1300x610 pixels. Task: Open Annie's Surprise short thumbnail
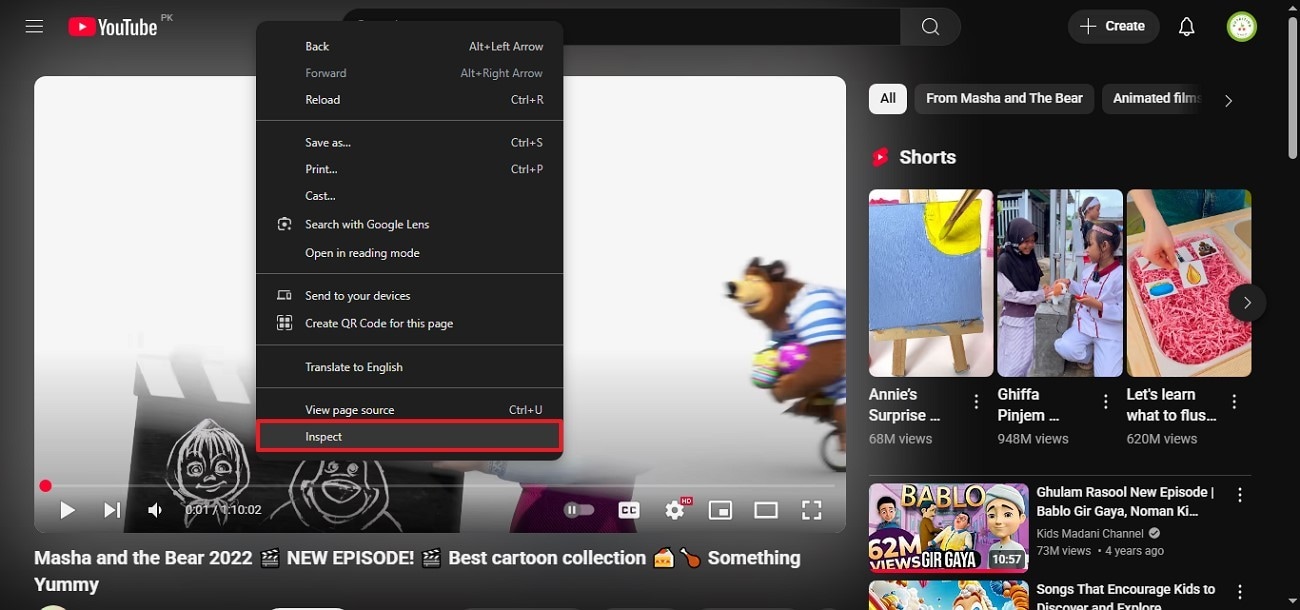pyautogui.click(x=931, y=283)
